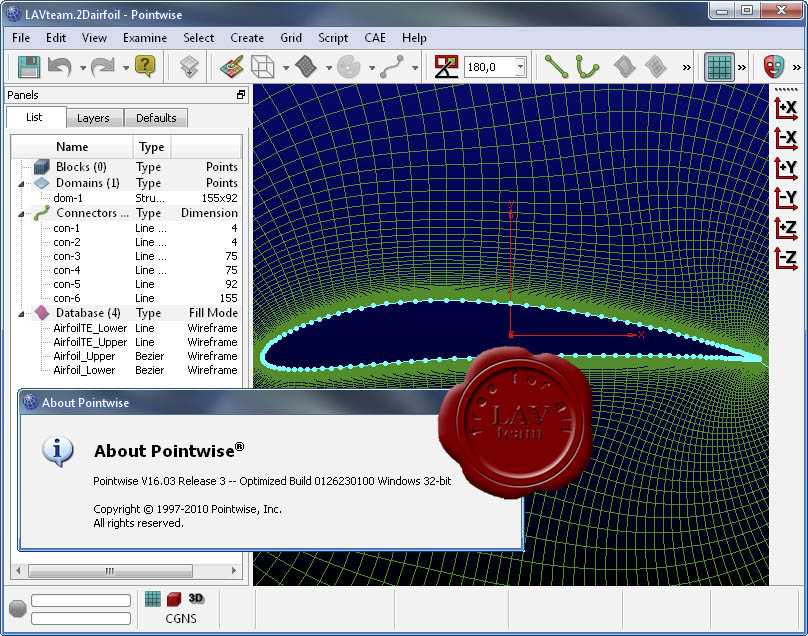
Task: Show more tools after surface icons
Action: click(x=686, y=68)
